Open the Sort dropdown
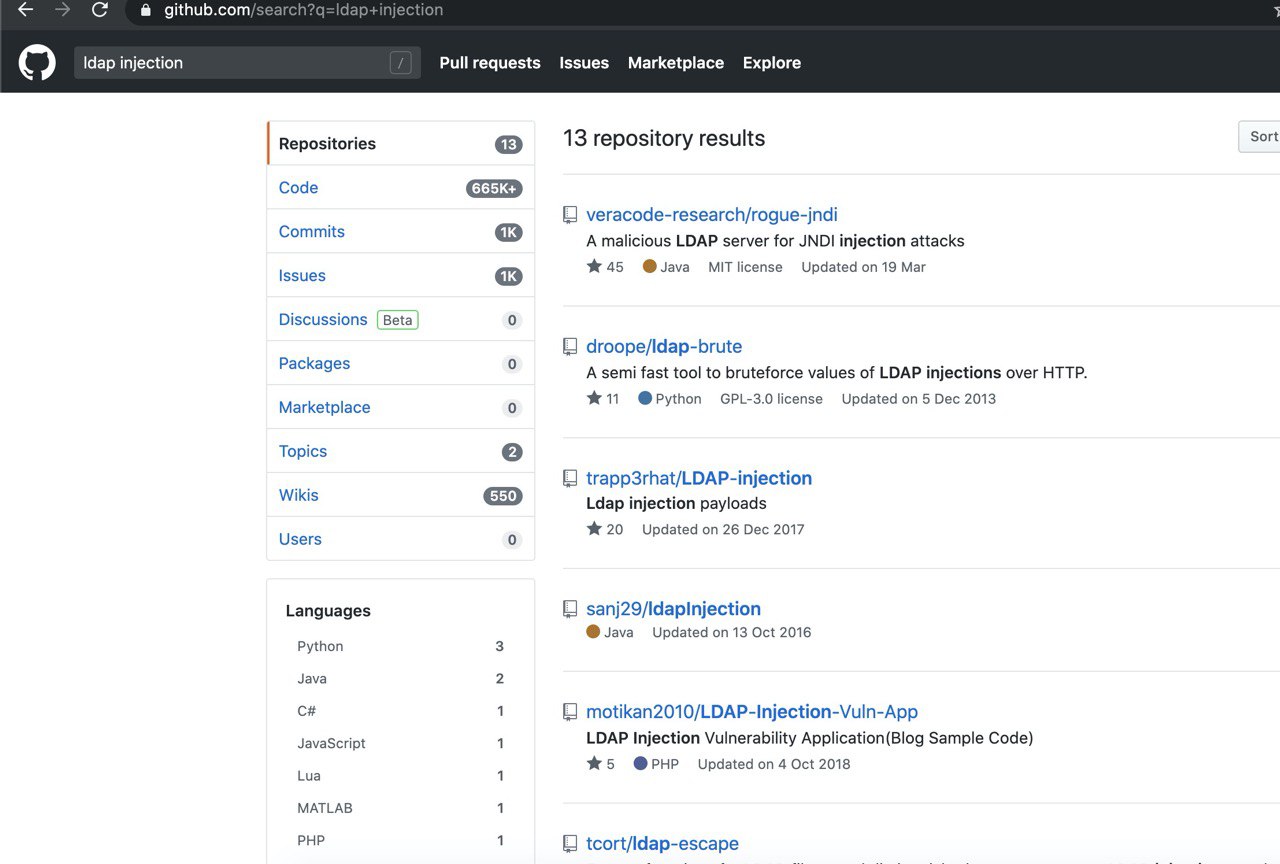This screenshot has height=864, width=1280. (1260, 137)
